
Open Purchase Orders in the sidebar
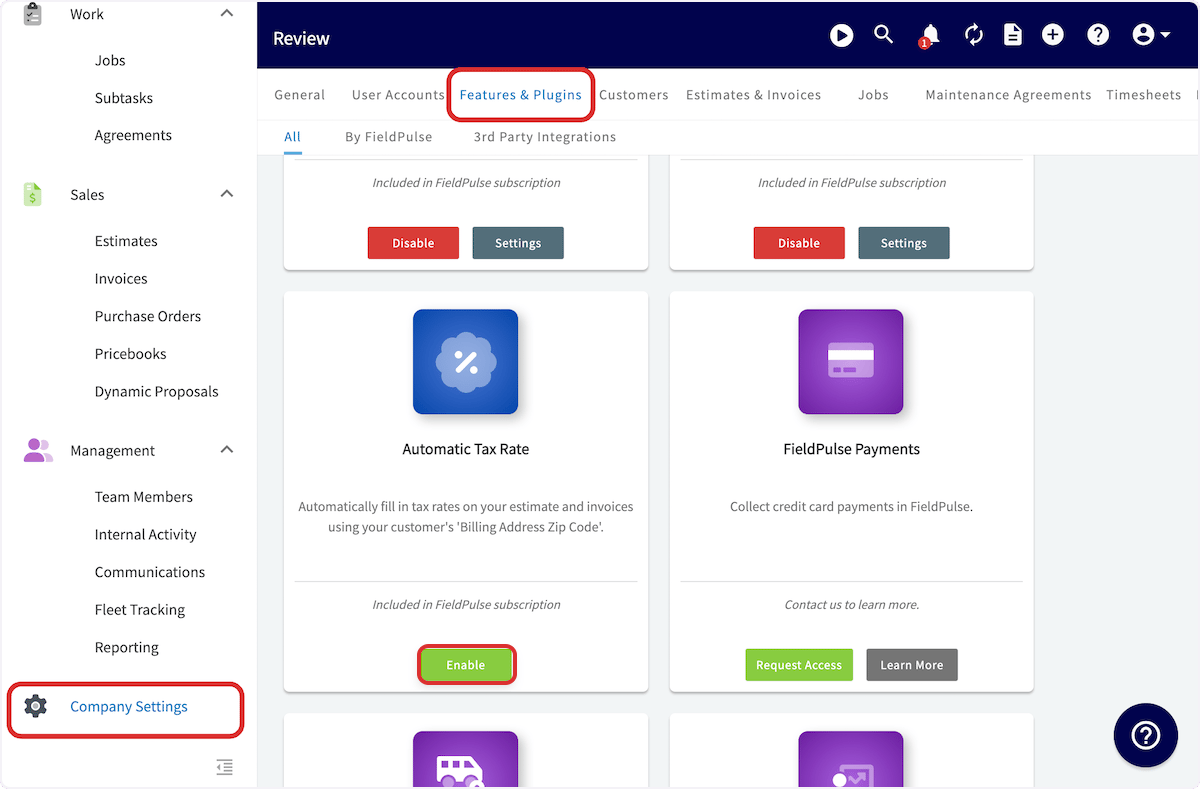tap(148, 316)
